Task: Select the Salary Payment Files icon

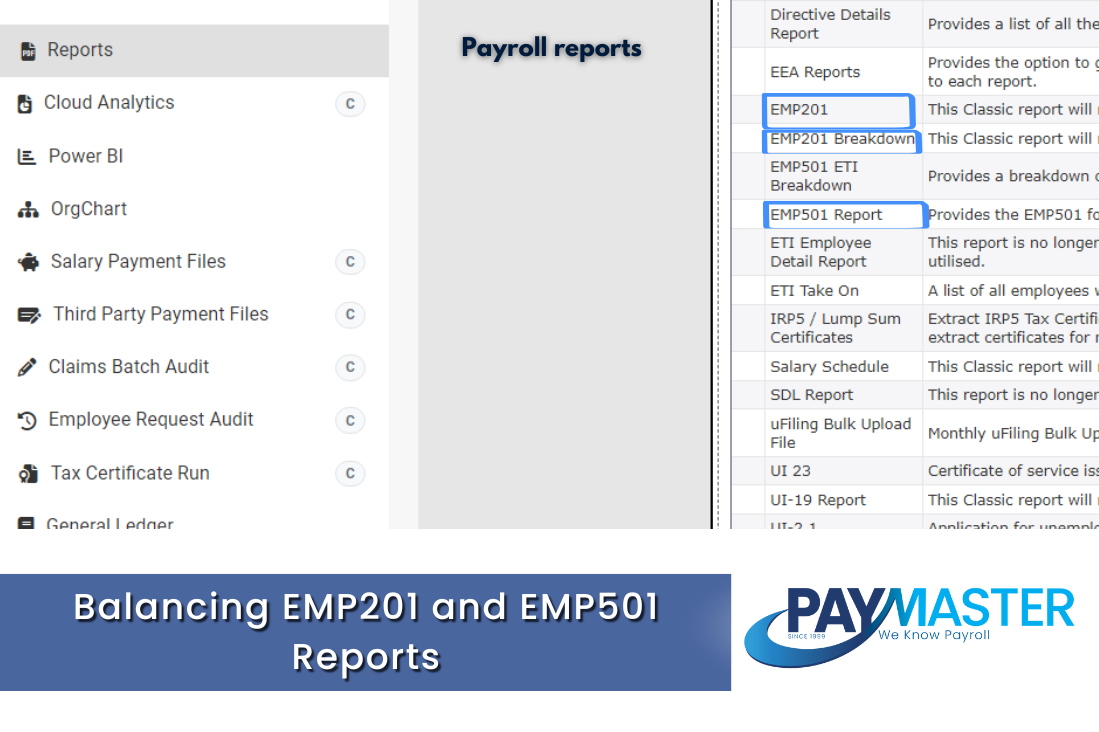Action: point(26,261)
